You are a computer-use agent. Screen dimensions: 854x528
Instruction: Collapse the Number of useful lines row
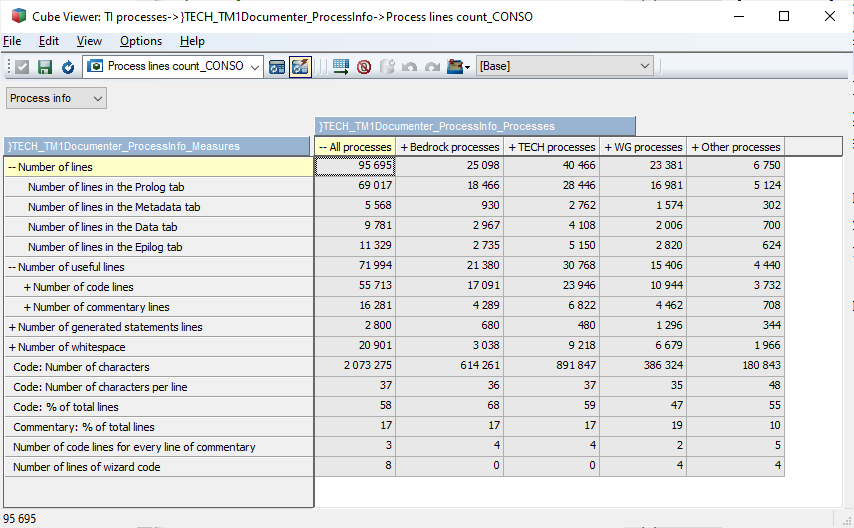click(11, 267)
